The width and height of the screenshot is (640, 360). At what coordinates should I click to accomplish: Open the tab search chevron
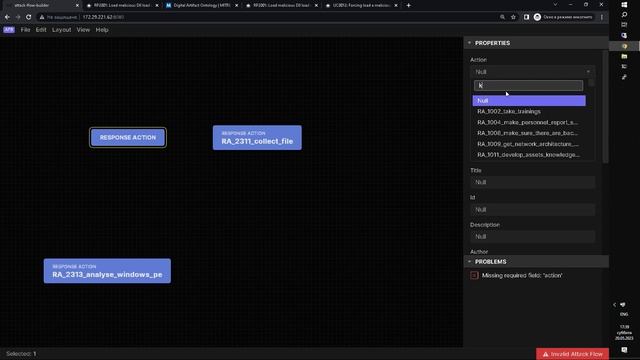tap(555, 4)
